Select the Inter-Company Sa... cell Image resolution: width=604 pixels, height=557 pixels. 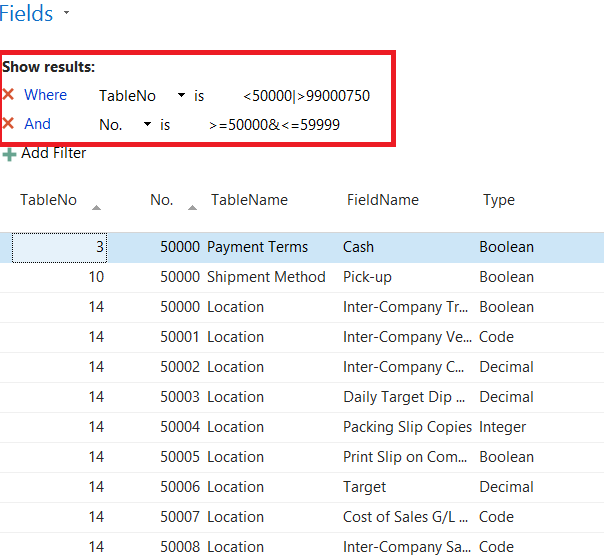[x=407, y=547]
